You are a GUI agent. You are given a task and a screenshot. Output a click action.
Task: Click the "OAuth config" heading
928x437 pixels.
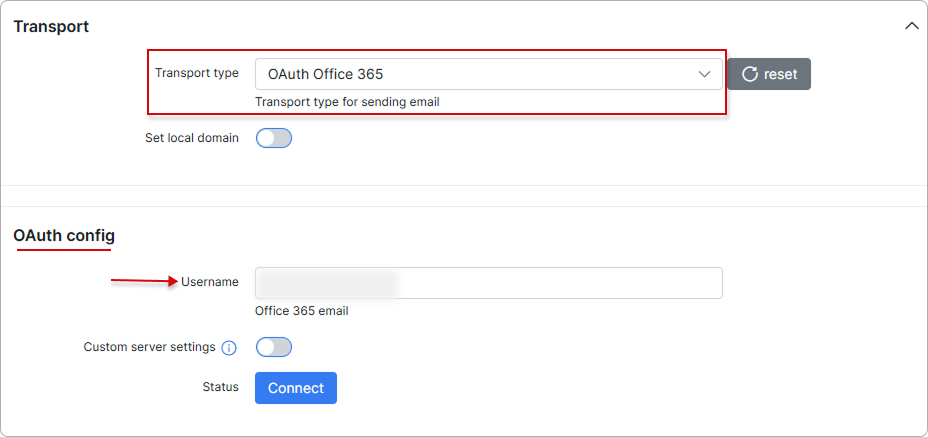click(x=64, y=236)
